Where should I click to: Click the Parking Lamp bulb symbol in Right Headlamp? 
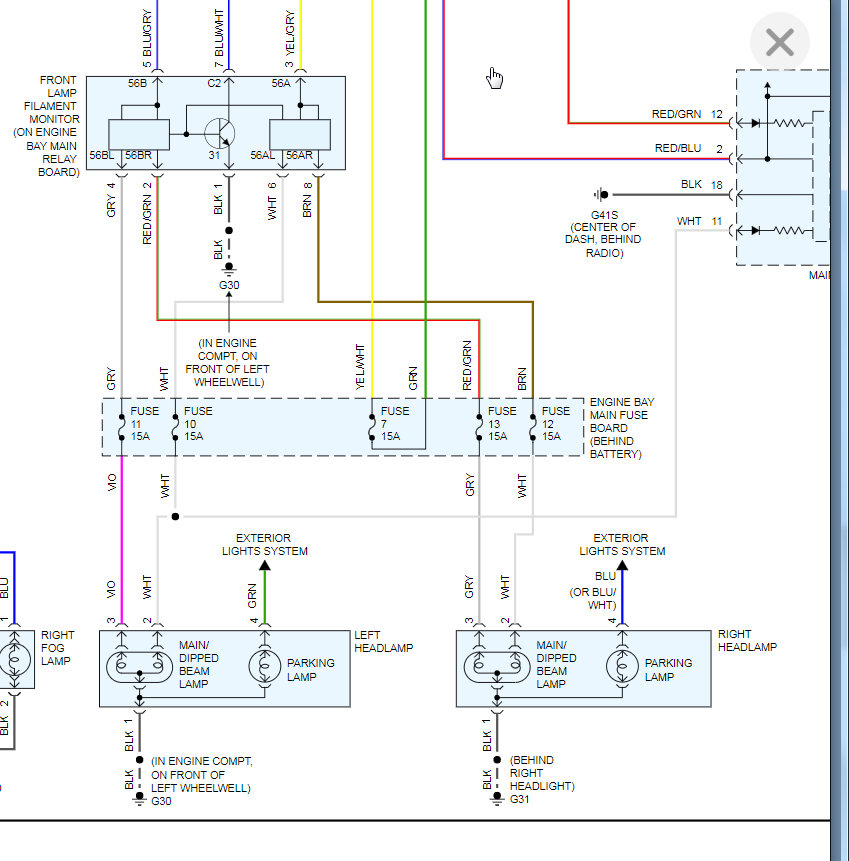tap(622, 668)
